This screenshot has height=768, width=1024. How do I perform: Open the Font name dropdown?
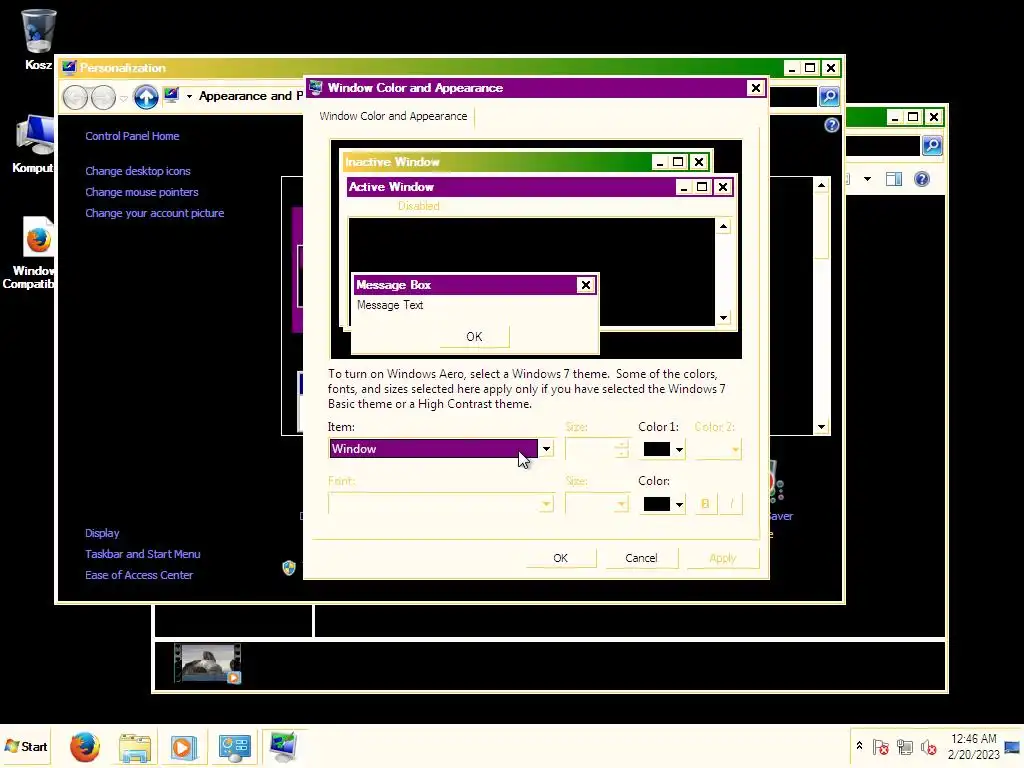tap(441, 504)
